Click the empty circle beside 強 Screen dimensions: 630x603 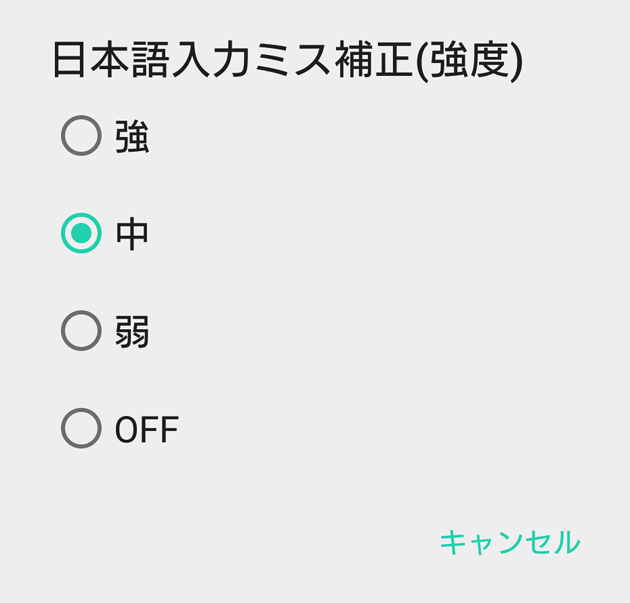(81, 136)
